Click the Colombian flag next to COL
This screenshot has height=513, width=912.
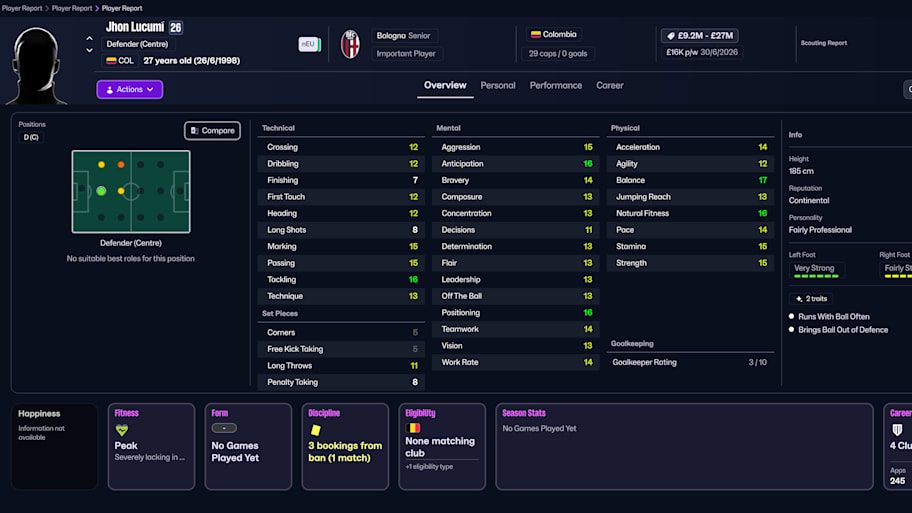tap(111, 60)
